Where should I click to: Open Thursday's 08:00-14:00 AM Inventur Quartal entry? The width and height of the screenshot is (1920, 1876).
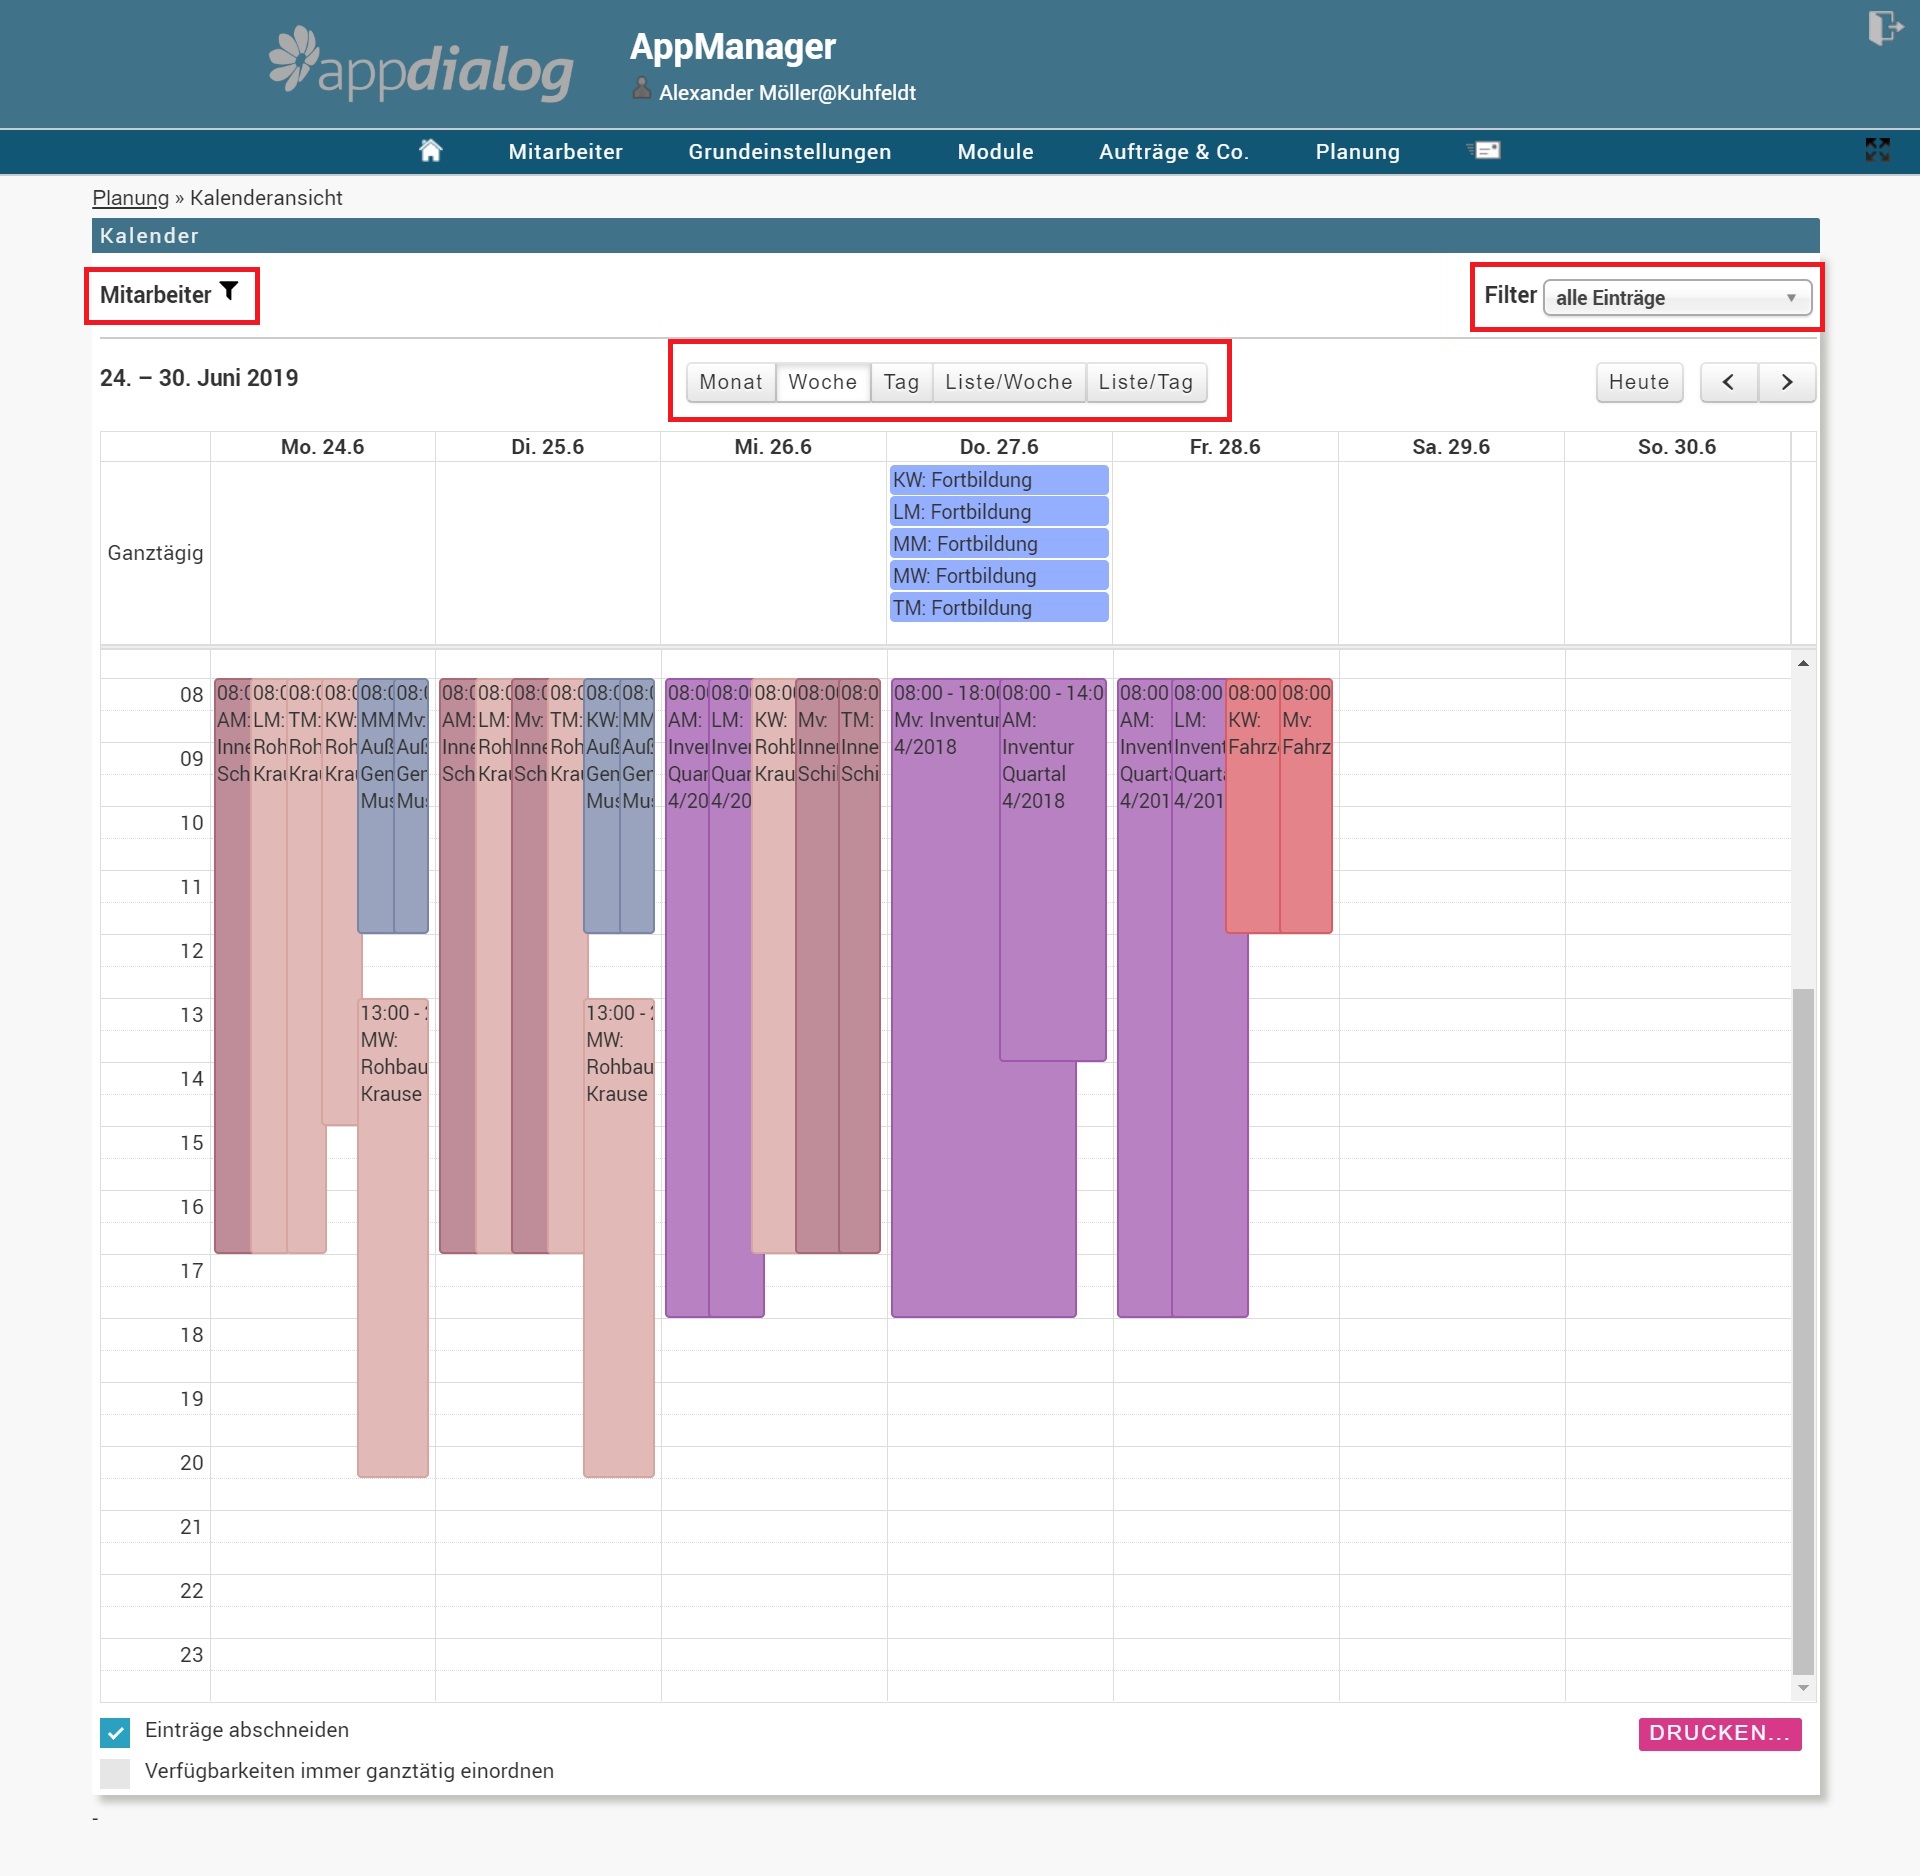coord(1053,870)
